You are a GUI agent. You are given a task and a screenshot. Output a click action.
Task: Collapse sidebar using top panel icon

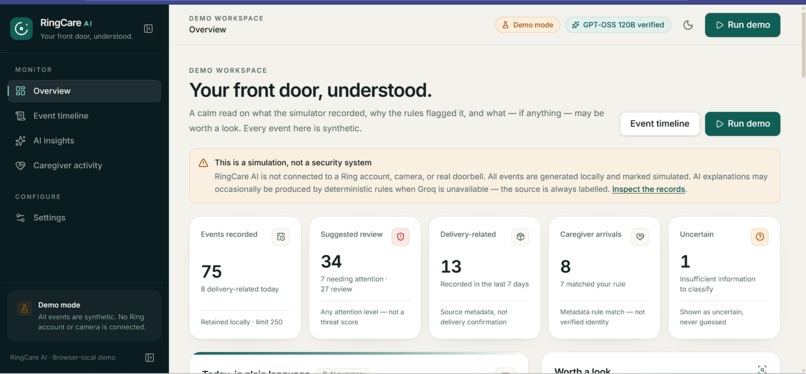[148, 29]
